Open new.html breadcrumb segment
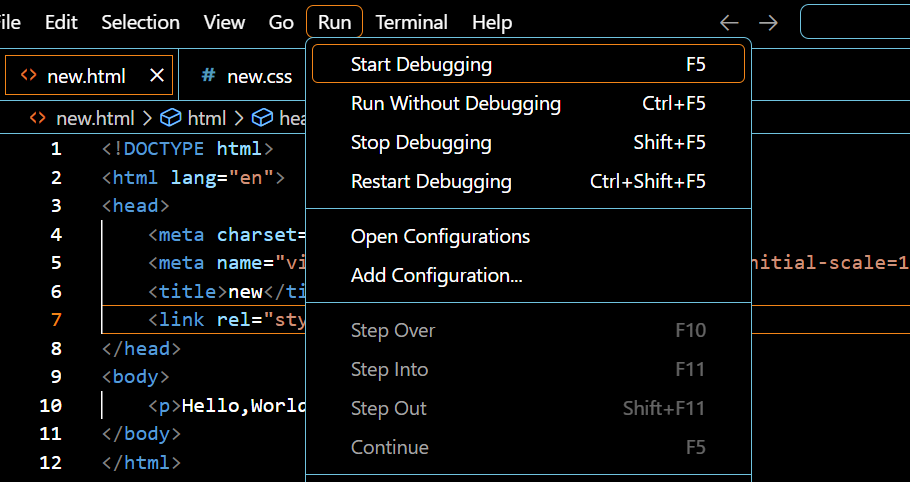Screen dimensions: 910x482 [x=95, y=118]
